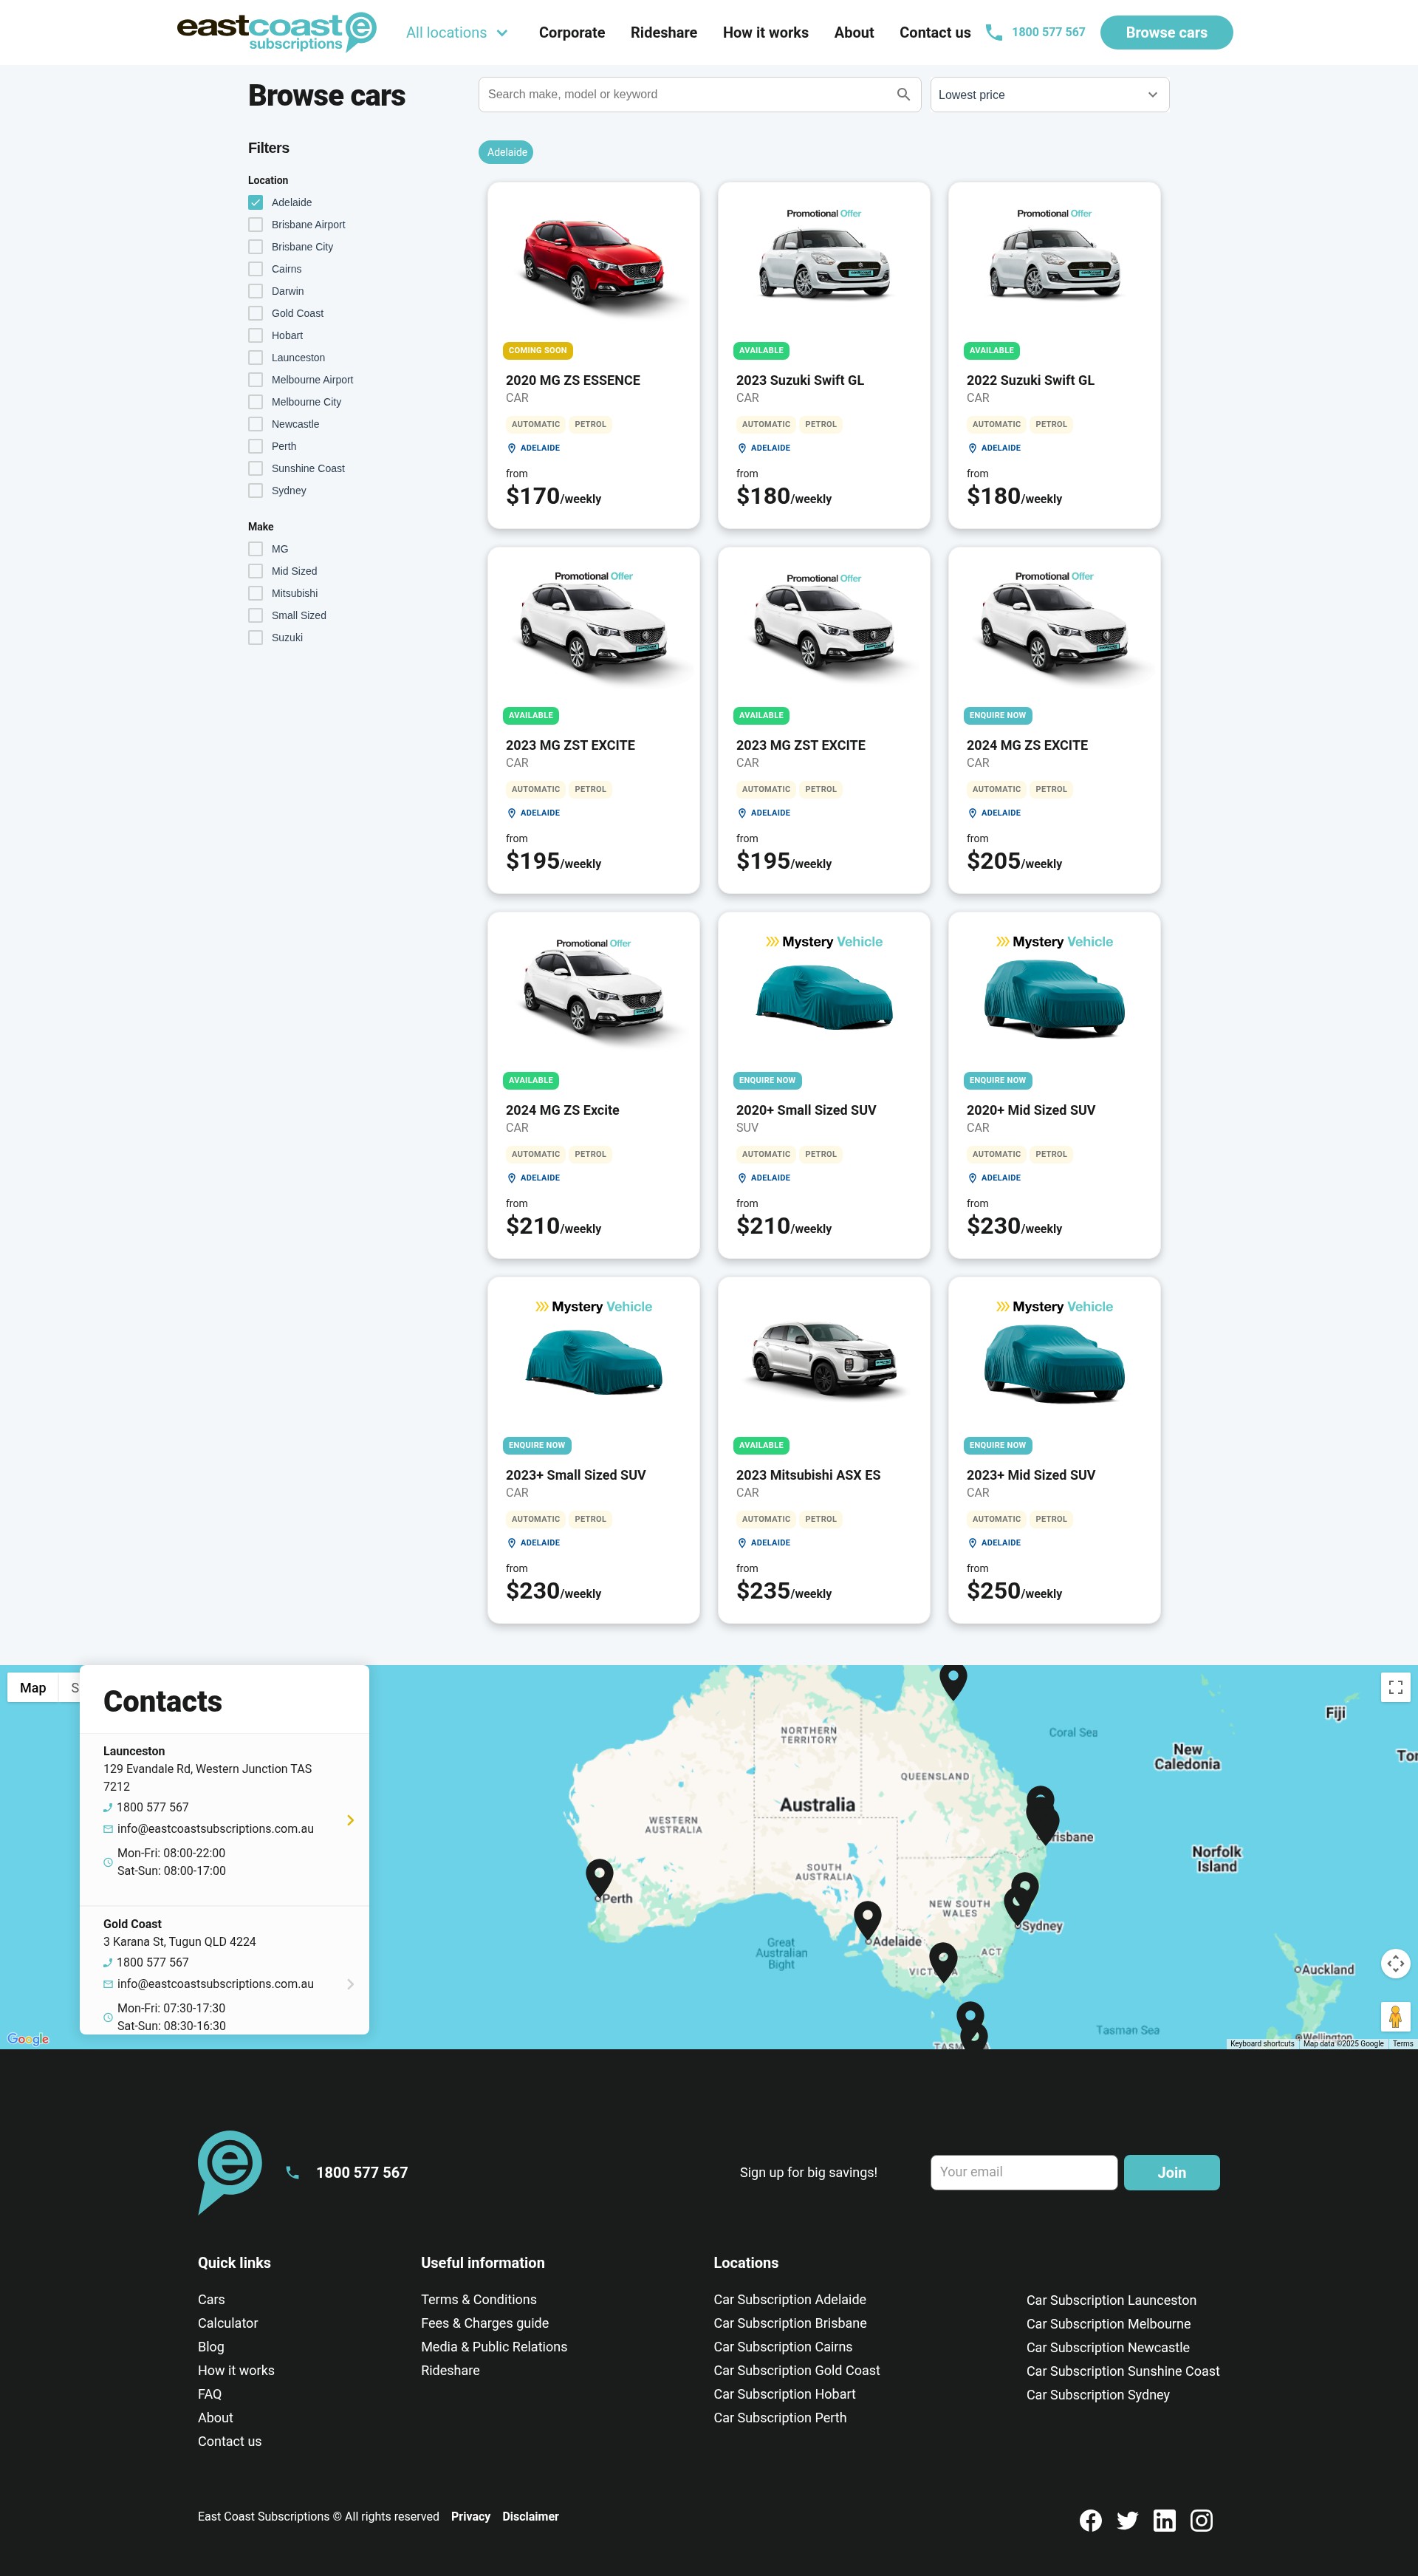
Task: Check the Suzuki make filter
Action: click(255, 638)
